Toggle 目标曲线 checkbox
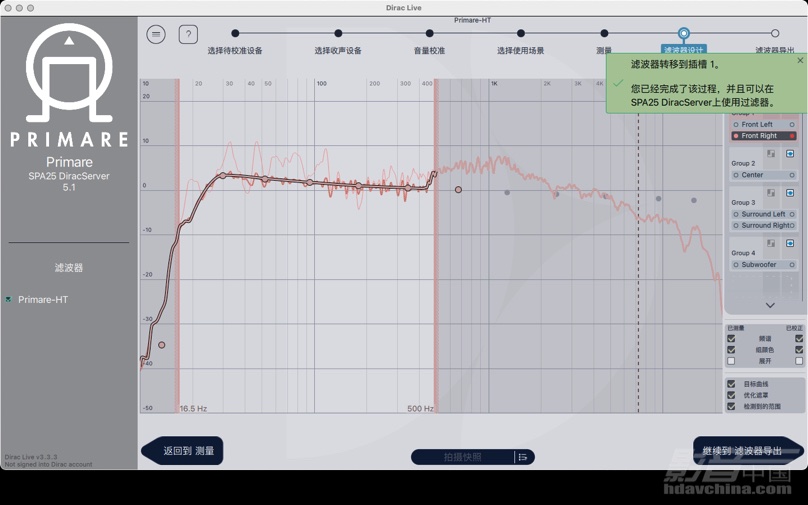The image size is (808, 505). click(731, 384)
